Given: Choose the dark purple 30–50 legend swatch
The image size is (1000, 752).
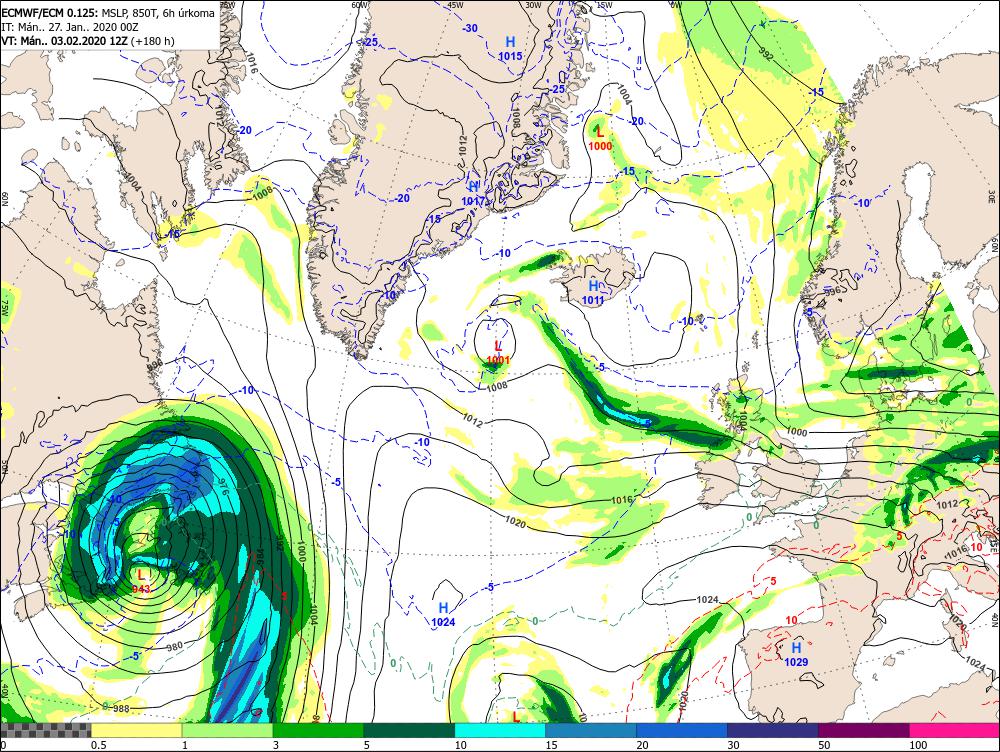Looking at the screenshot, I should pos(772,730).
